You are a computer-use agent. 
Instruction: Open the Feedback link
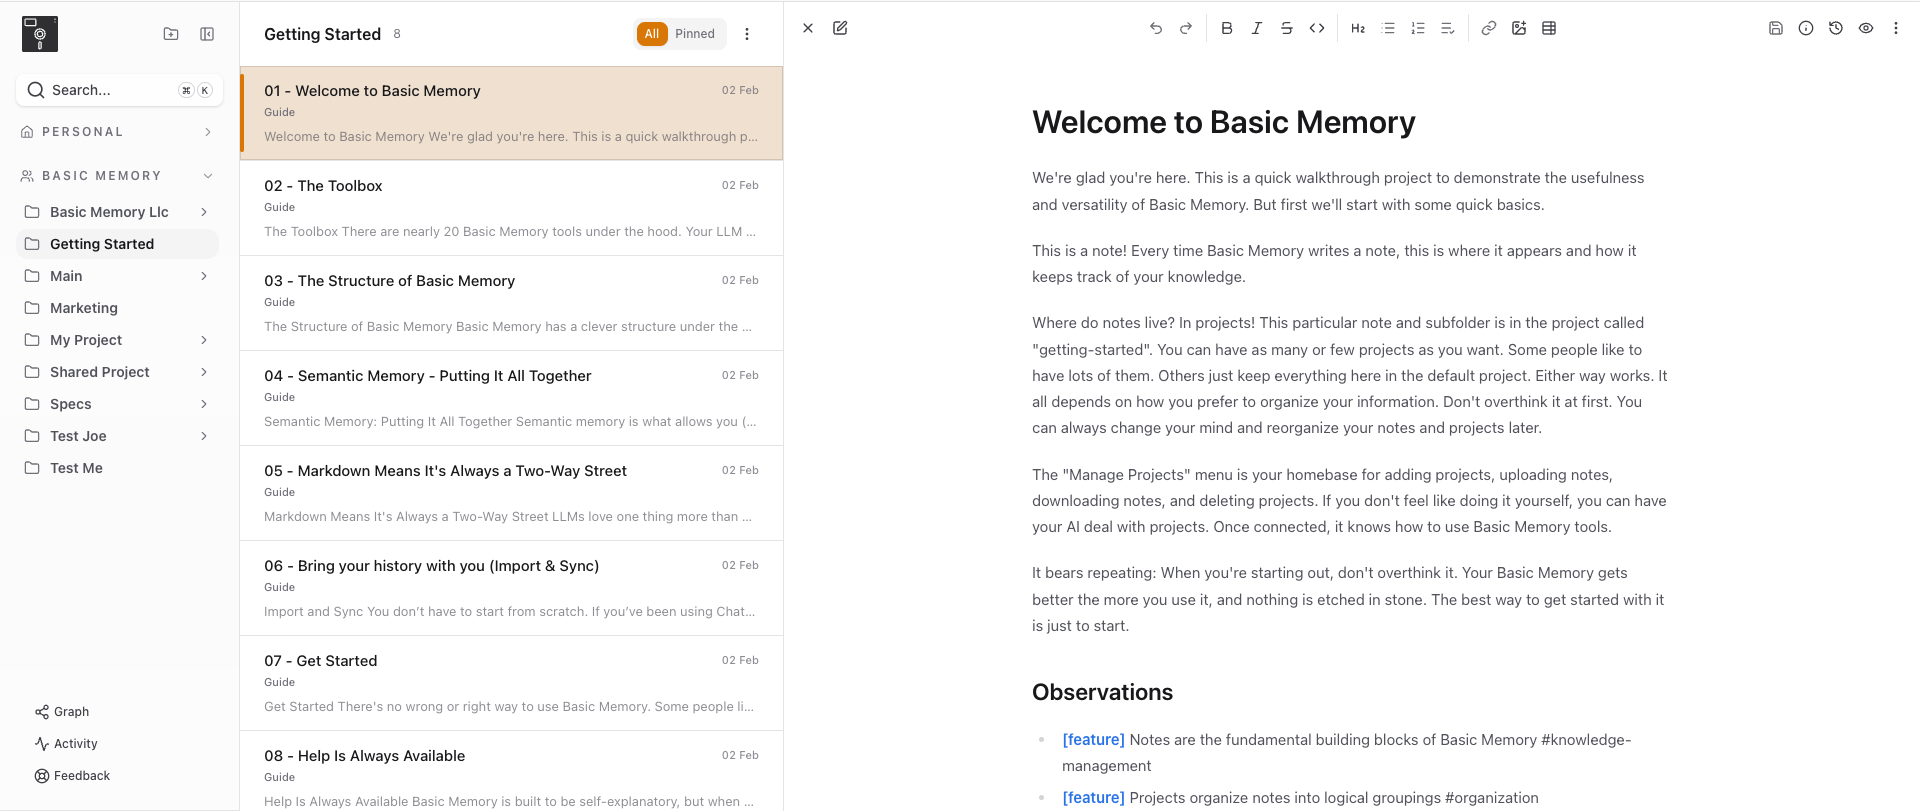(72, 776)
